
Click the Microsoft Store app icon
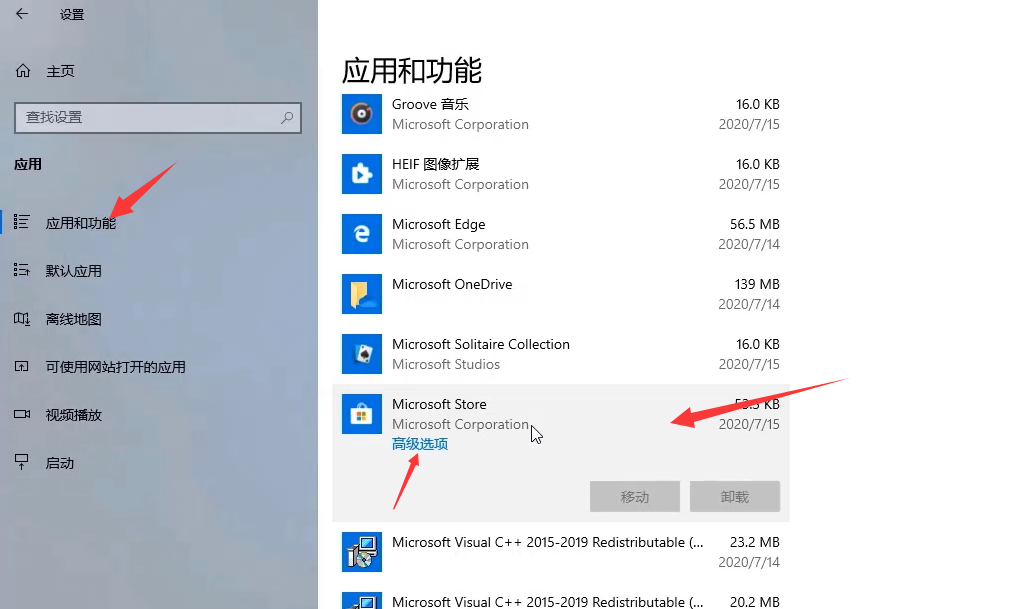[x=361, y=414]
